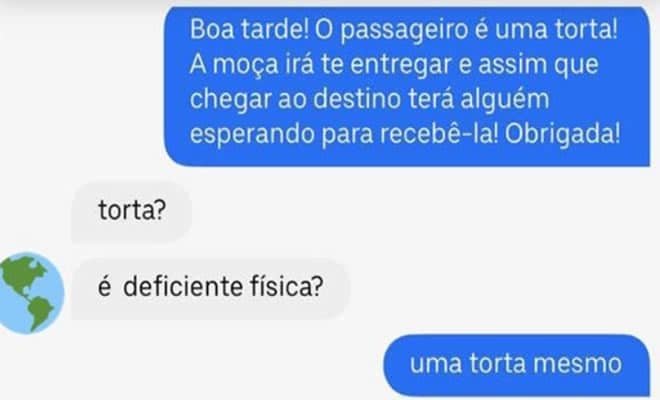Select the long blue message starting 'Boa tarde!'
660x400 pixels.
pyautogui.click(x=407, y=86)
